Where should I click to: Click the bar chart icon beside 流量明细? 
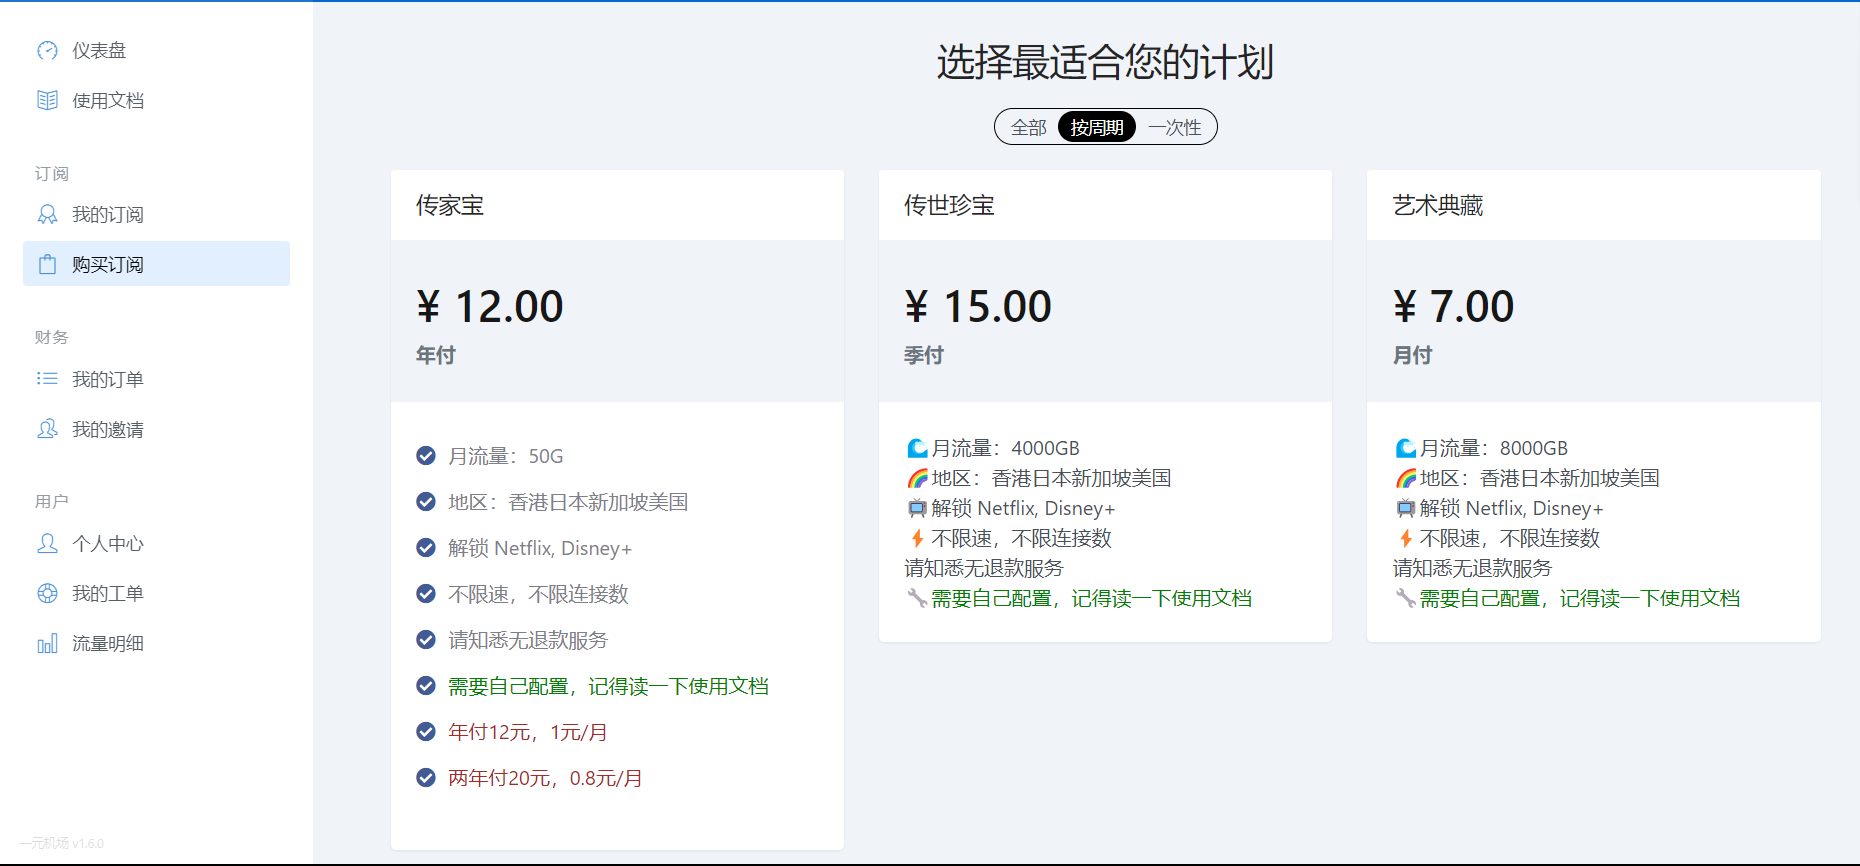(x=47, y=644)
